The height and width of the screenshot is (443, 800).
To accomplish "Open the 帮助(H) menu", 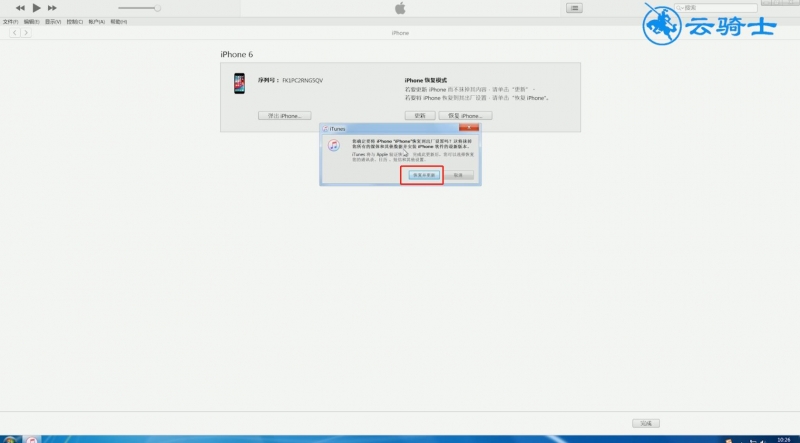I will (118, 21).
